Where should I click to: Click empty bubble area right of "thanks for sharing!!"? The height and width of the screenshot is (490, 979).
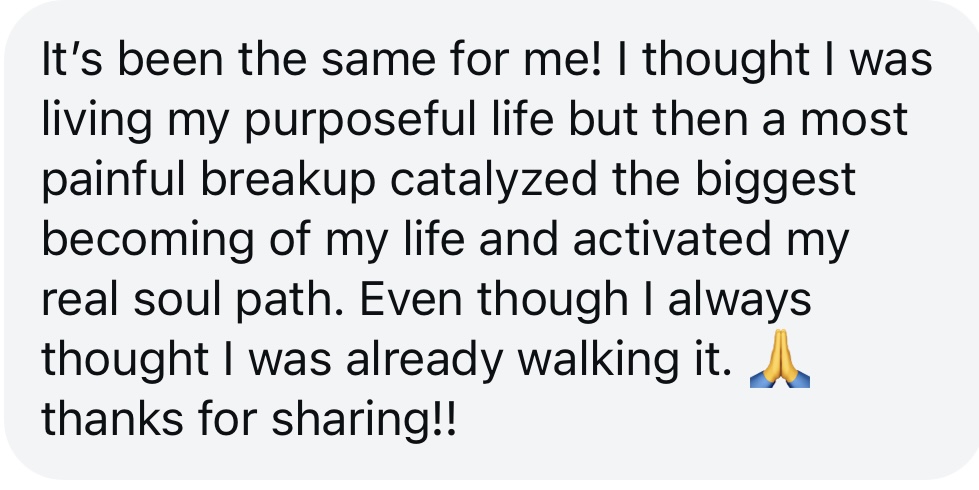[x=700, y=422]
